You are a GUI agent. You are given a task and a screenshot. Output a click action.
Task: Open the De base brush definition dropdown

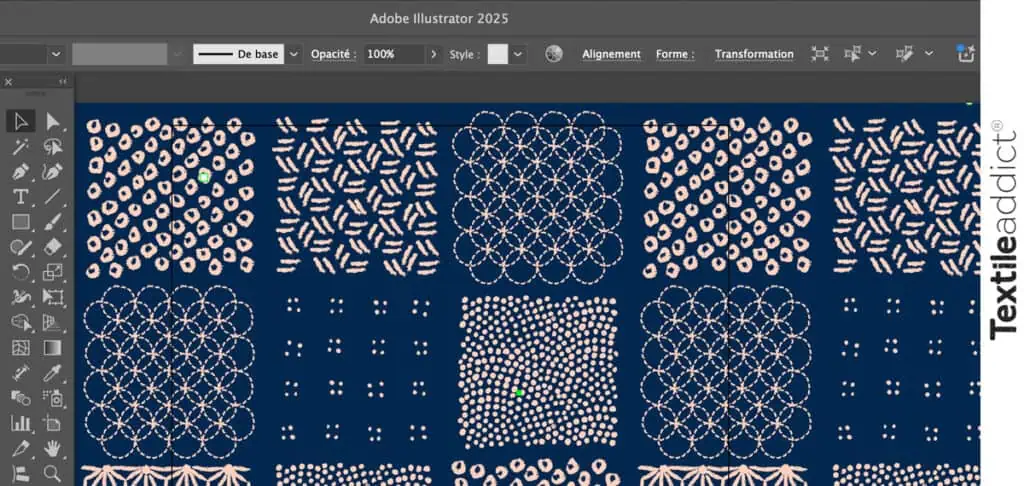[295, 54]
